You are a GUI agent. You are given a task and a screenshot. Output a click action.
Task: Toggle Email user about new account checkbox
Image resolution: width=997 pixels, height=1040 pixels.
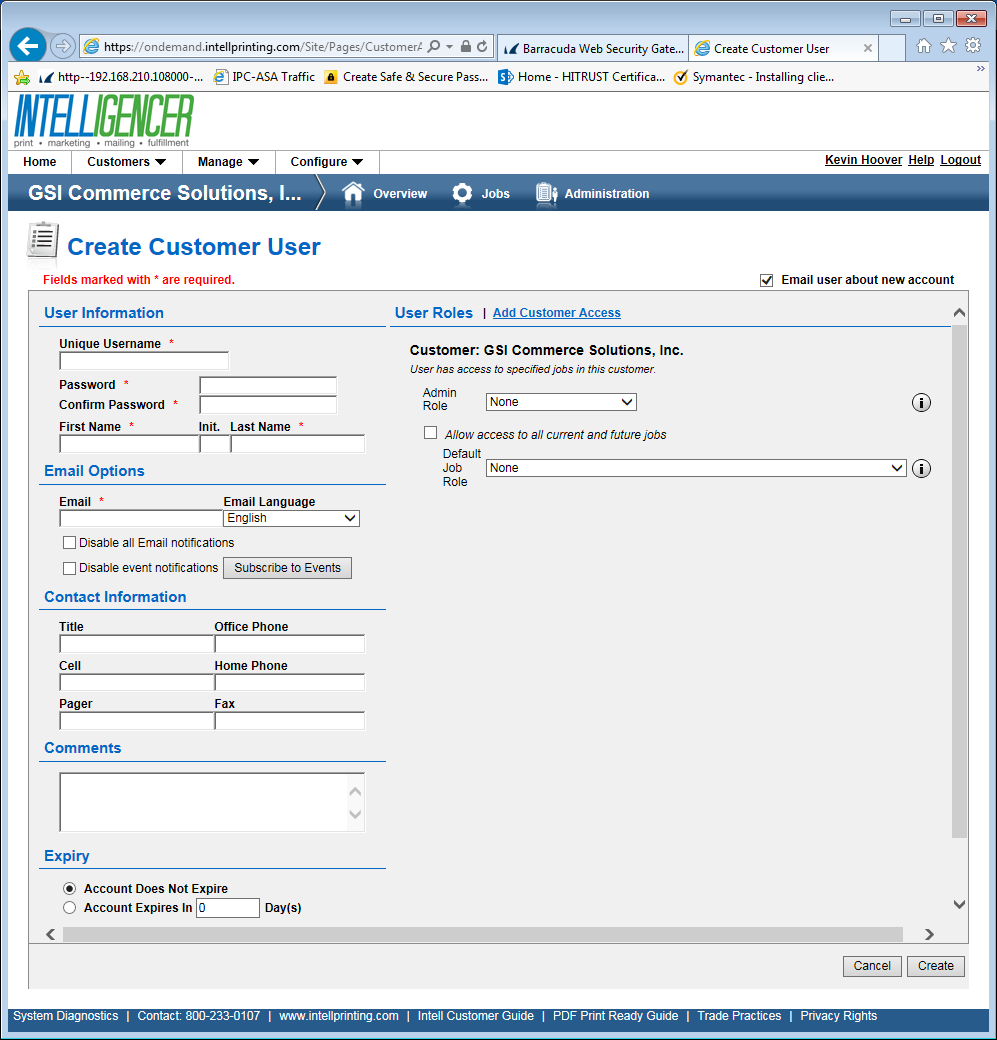767,280
